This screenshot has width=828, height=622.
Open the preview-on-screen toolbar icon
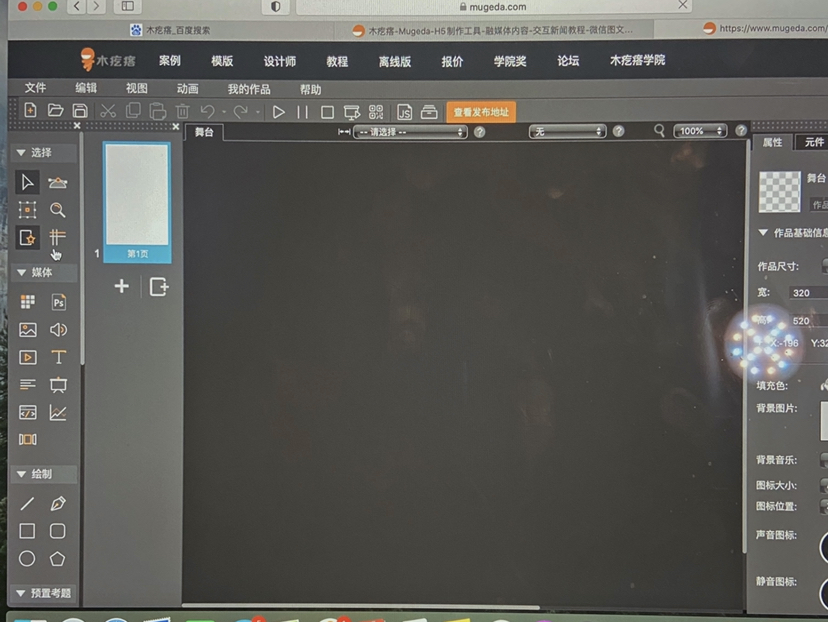(352, 112)
